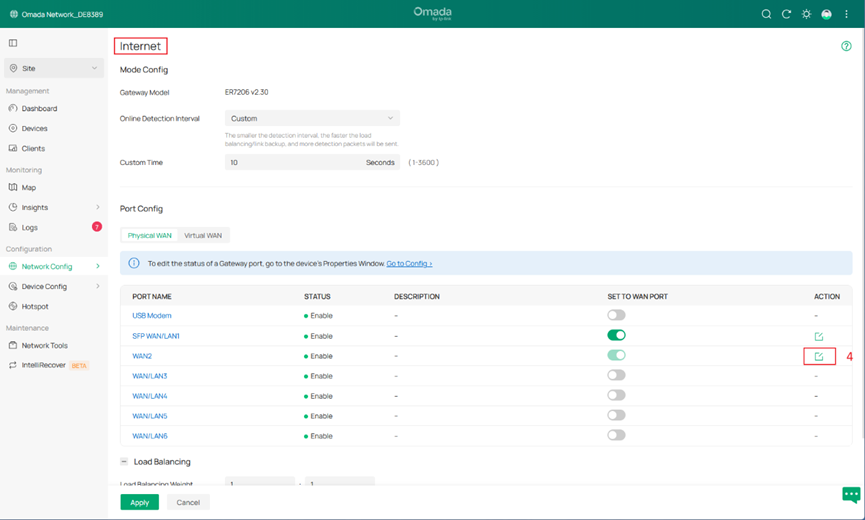865x520 pixels.
Task: Switch to the Virtual WAN tab
Action: click(x=203, y=235)
